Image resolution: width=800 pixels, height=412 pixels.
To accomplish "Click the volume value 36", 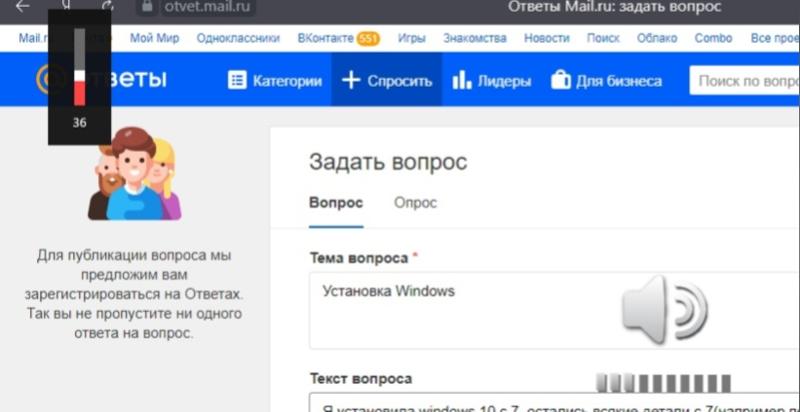I will pyautogui.click(x=80, y=122).
